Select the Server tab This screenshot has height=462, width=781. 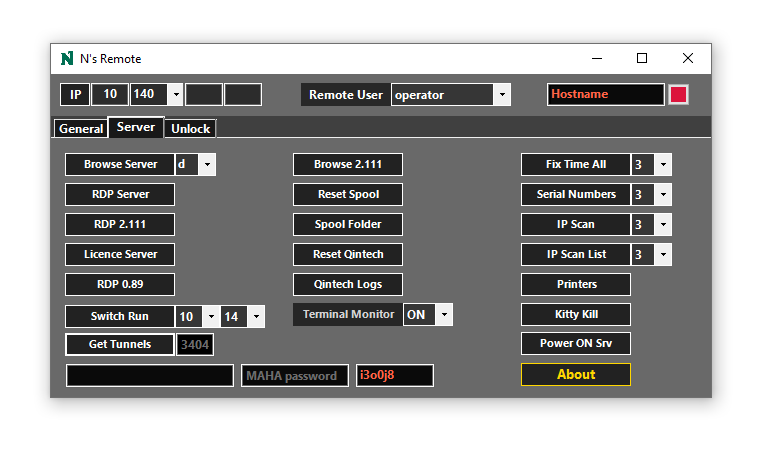point(135,127)
